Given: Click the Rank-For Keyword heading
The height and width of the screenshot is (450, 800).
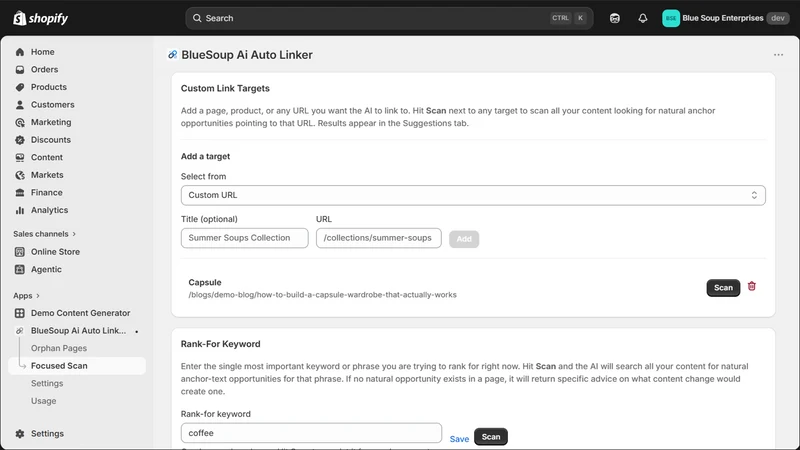Looking at the screenshot, I should point(220,344).
